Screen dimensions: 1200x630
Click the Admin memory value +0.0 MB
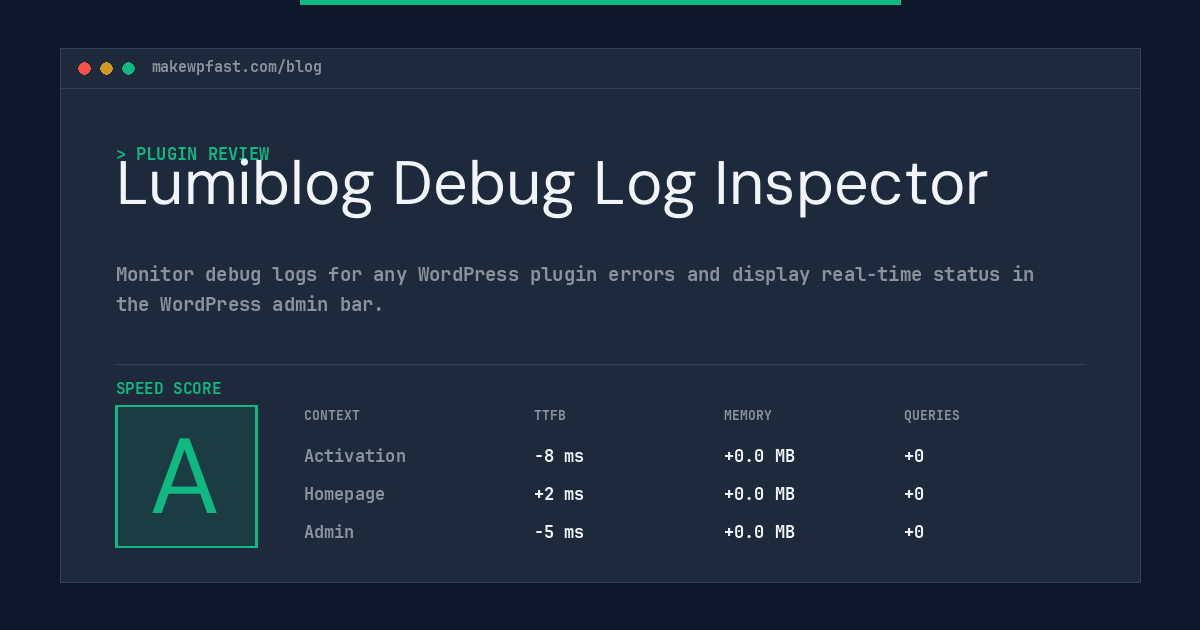click(x=759, y=532)
